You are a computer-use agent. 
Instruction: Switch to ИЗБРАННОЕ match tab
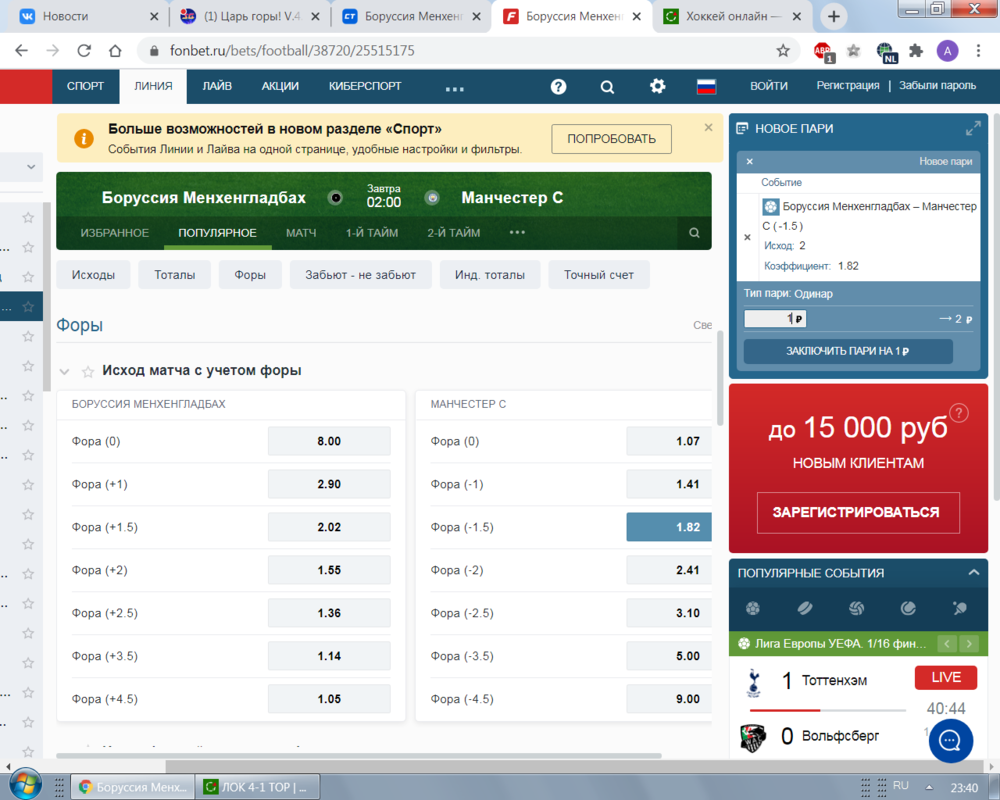point(114,233)
